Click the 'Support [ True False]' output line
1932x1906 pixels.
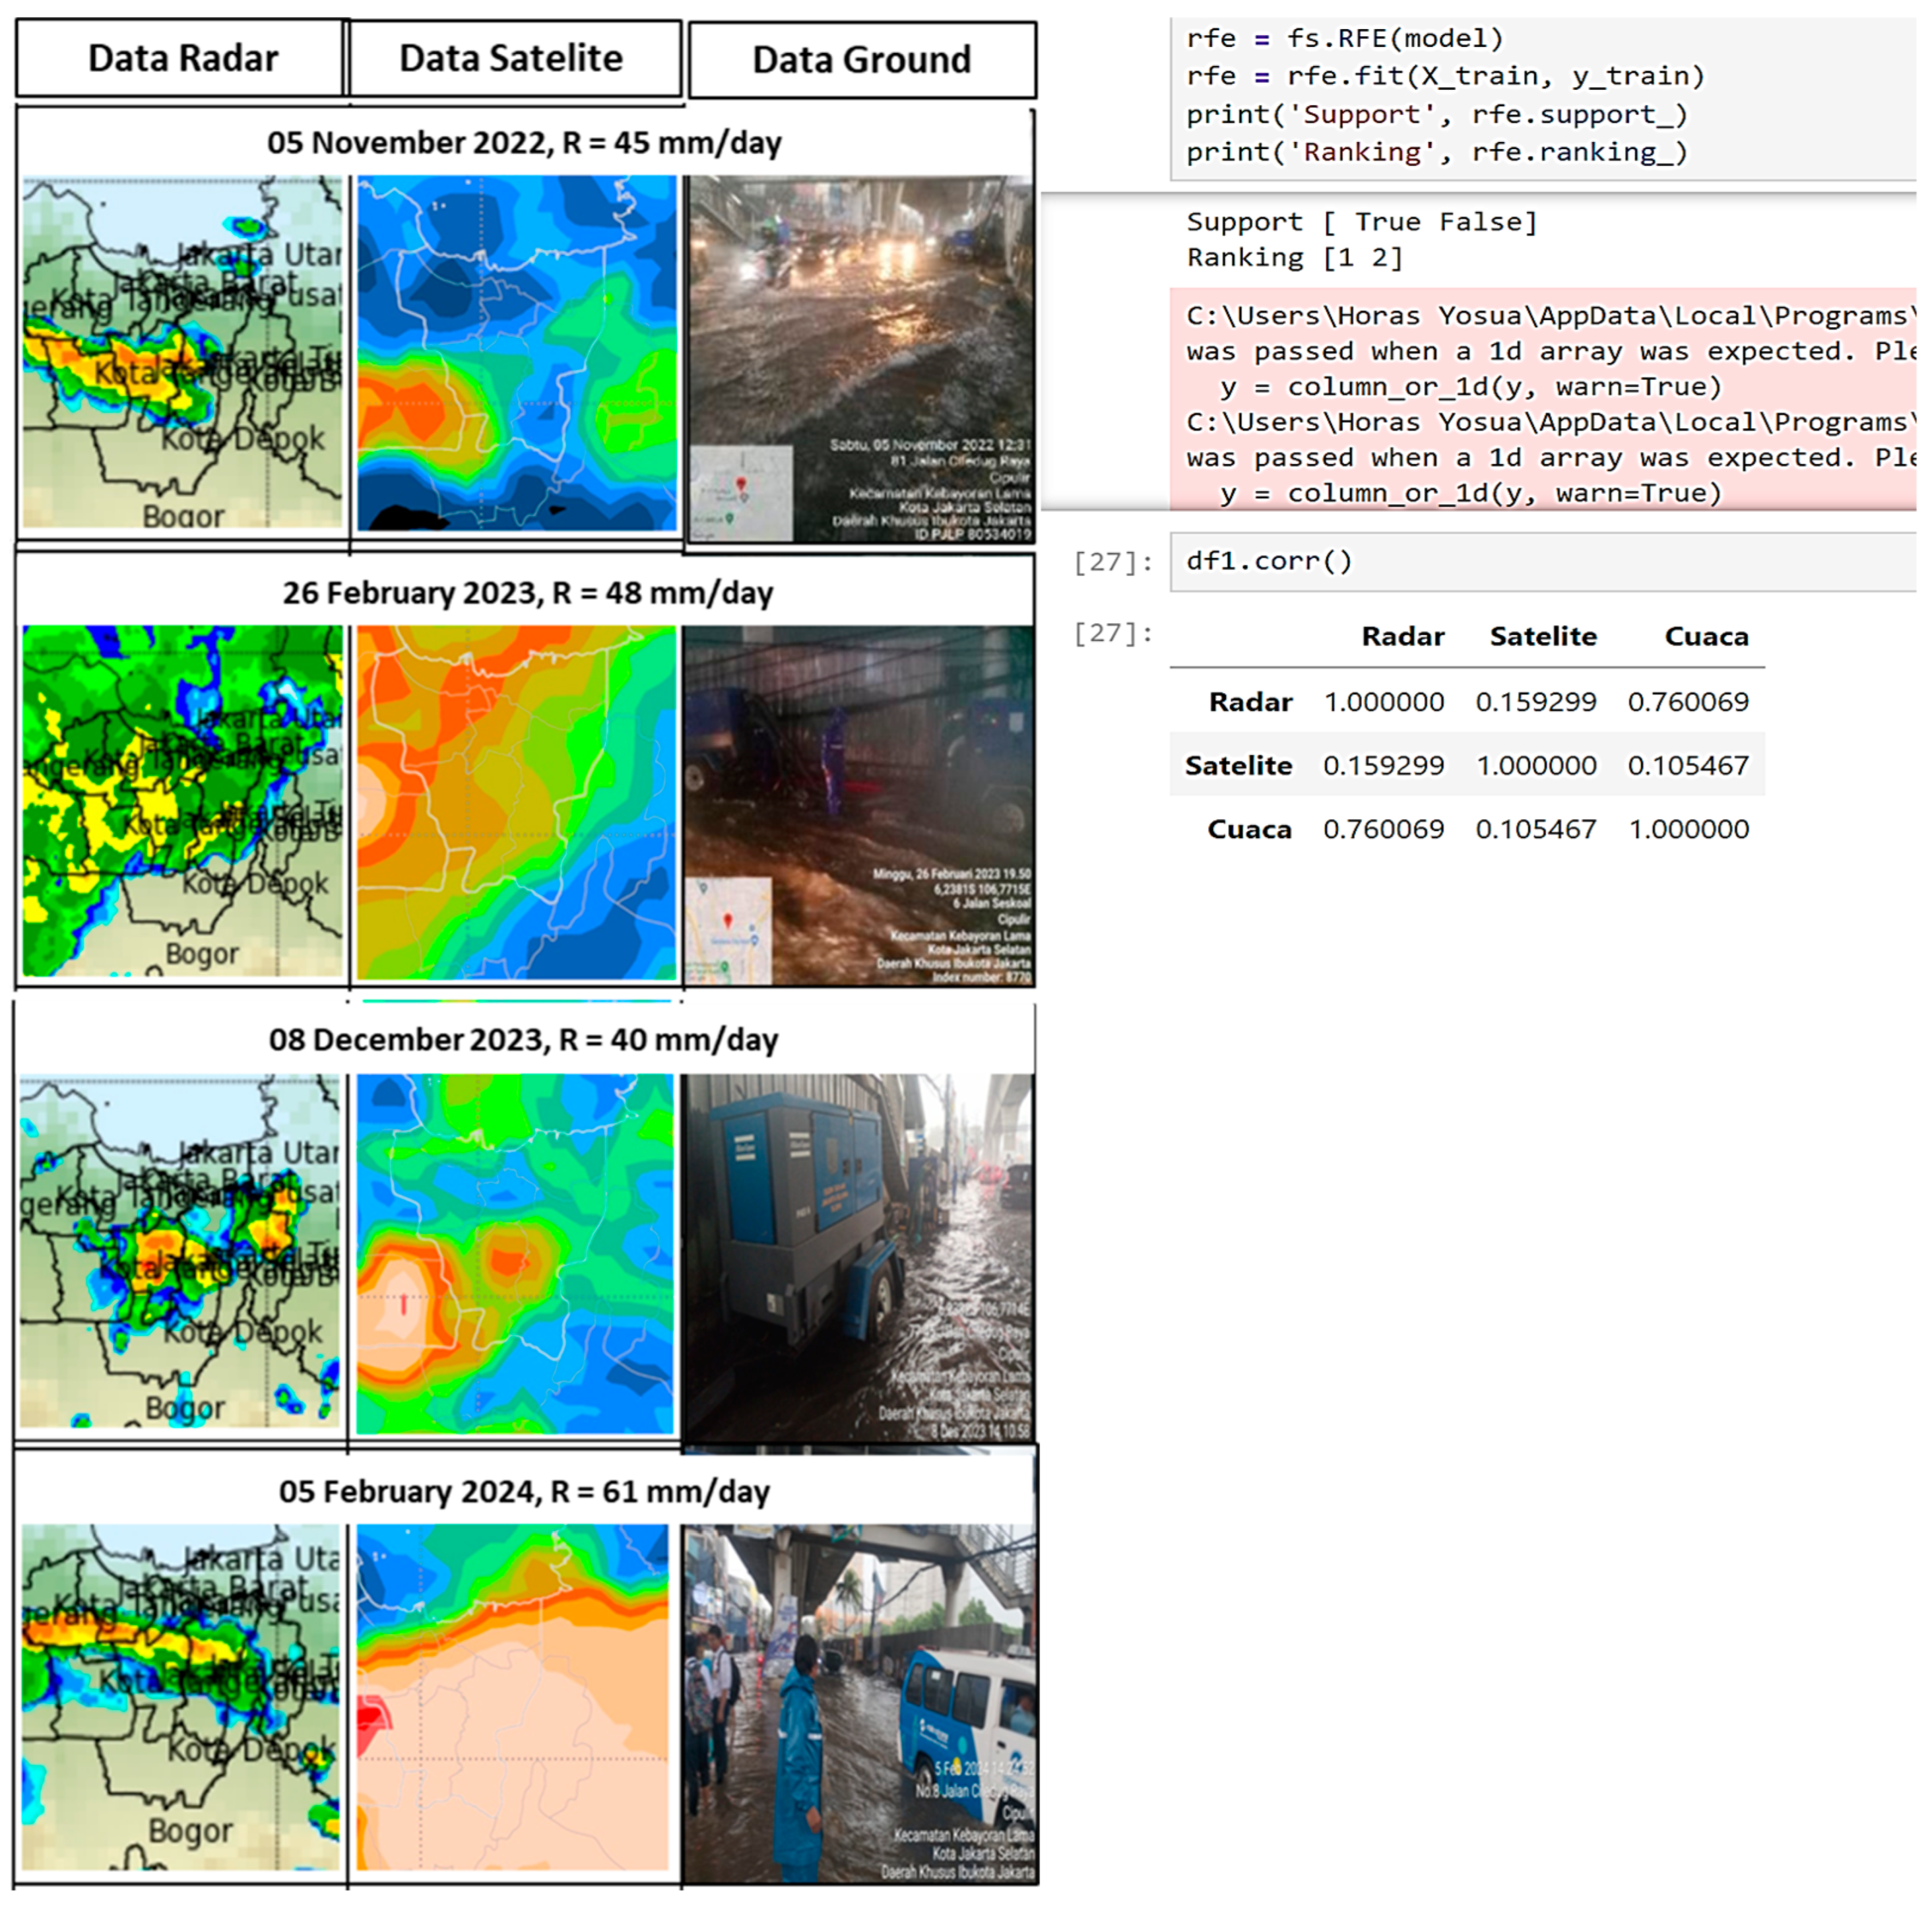(x=1362, y=222)
